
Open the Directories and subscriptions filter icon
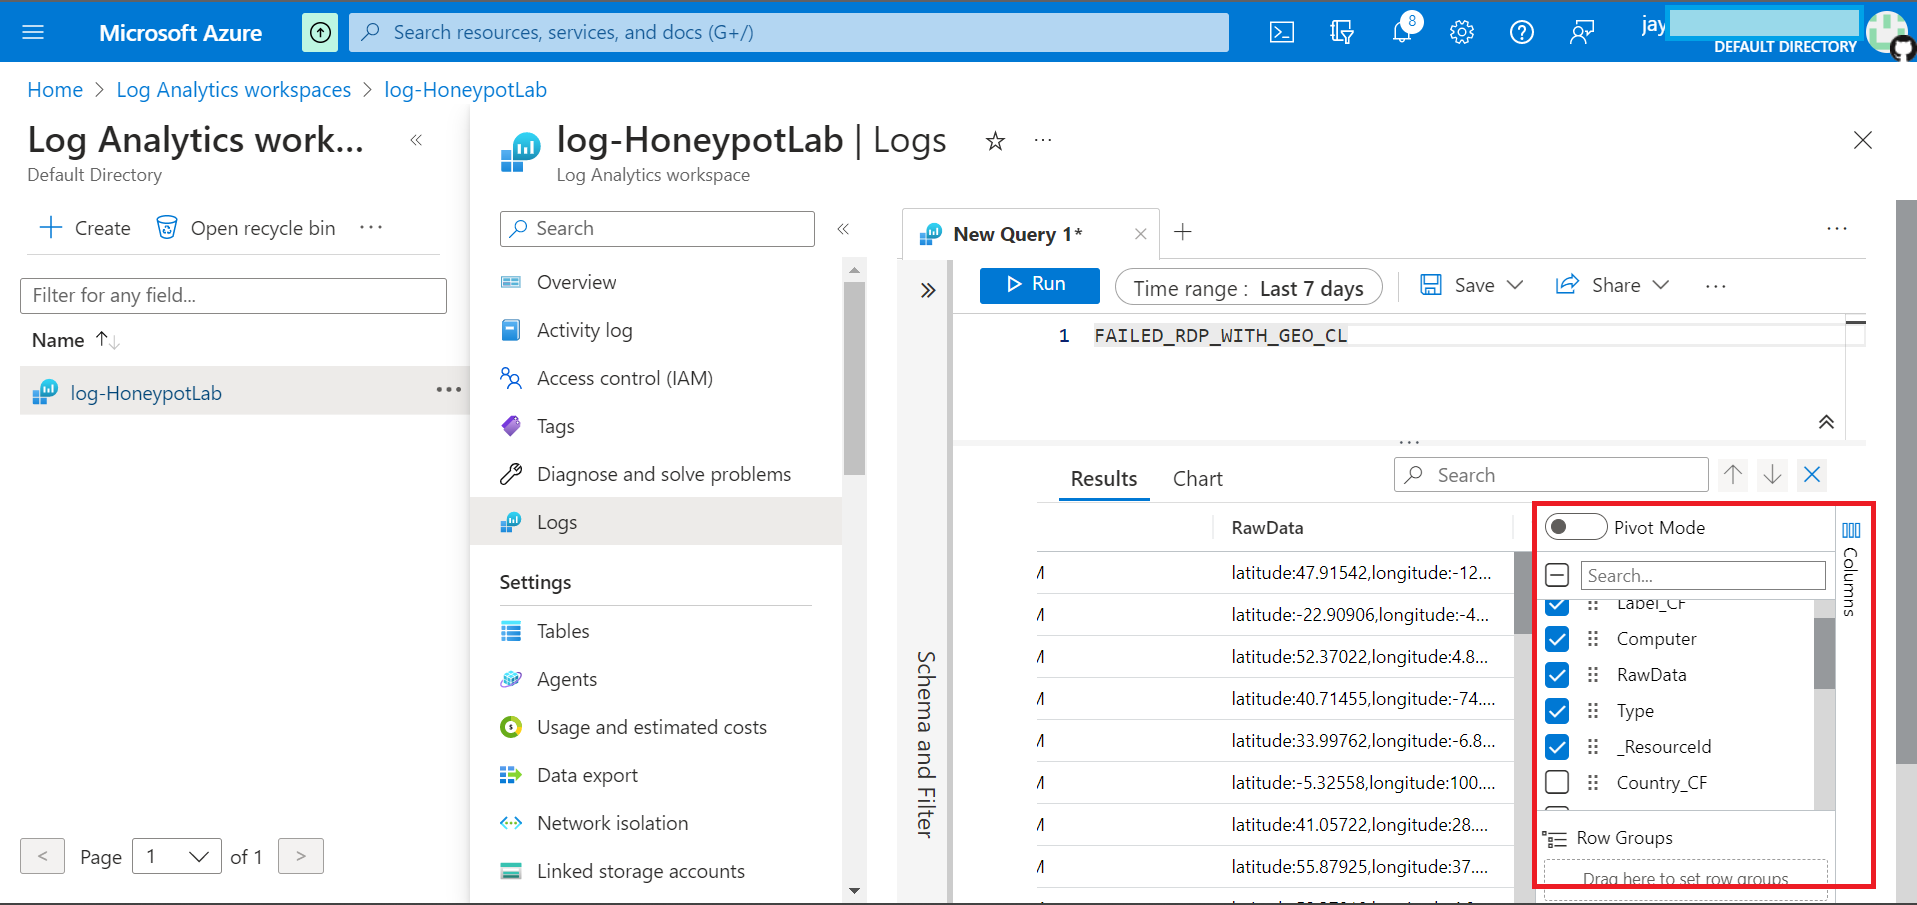click(1341, 32)
